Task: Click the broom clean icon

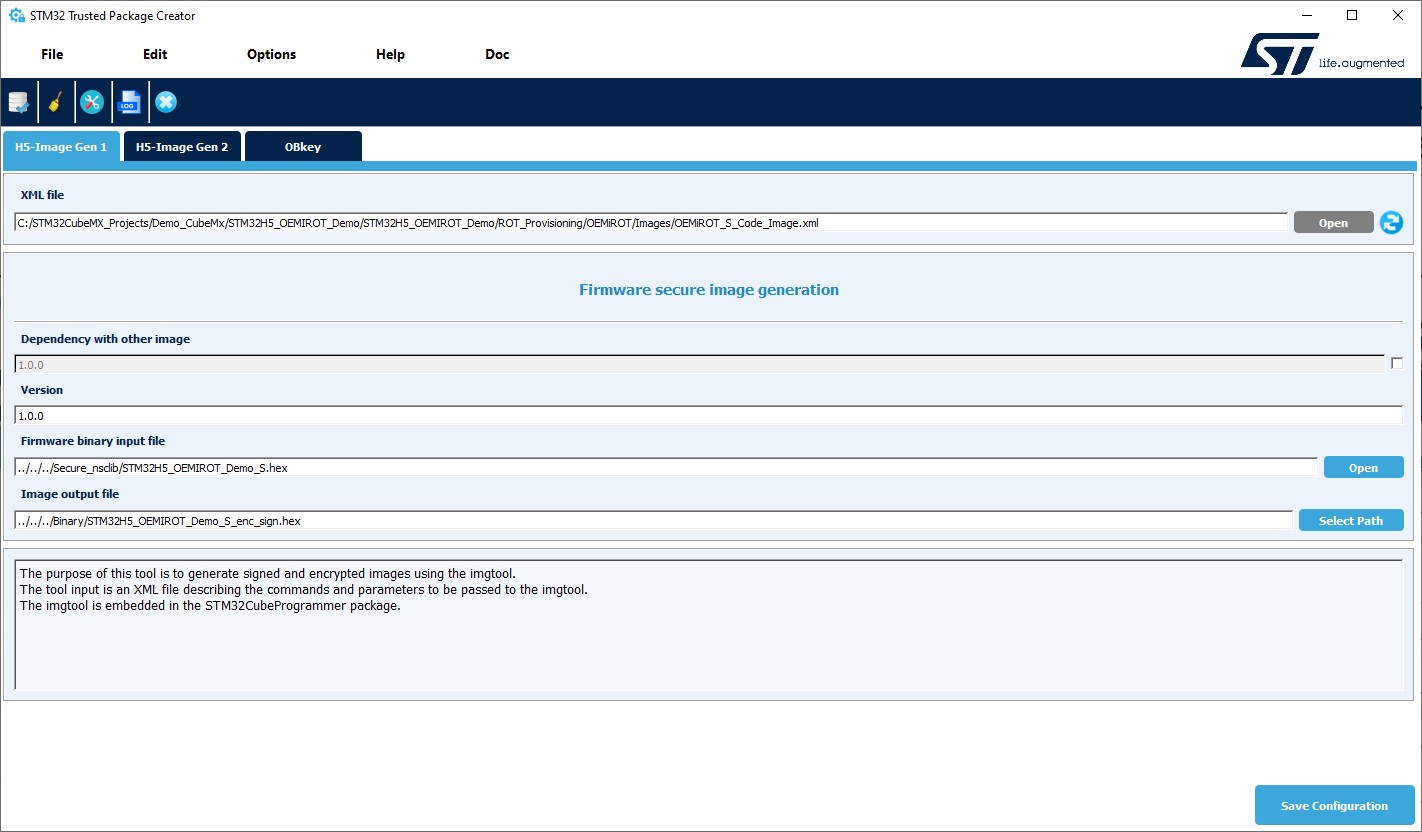Action: tap(56, 102)
